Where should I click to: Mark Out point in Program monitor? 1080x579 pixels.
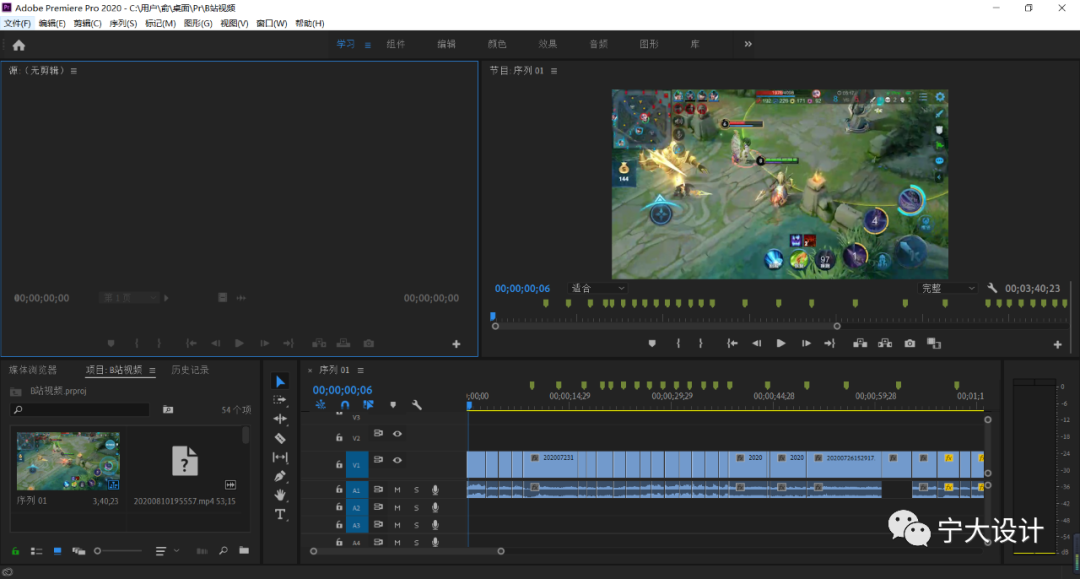click(x=700, y=344)
